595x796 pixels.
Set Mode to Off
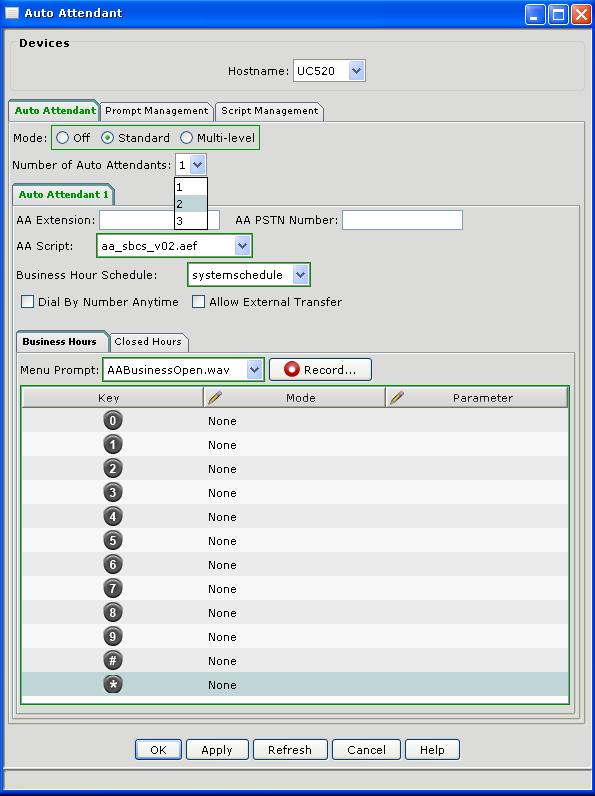click(62, 138)
